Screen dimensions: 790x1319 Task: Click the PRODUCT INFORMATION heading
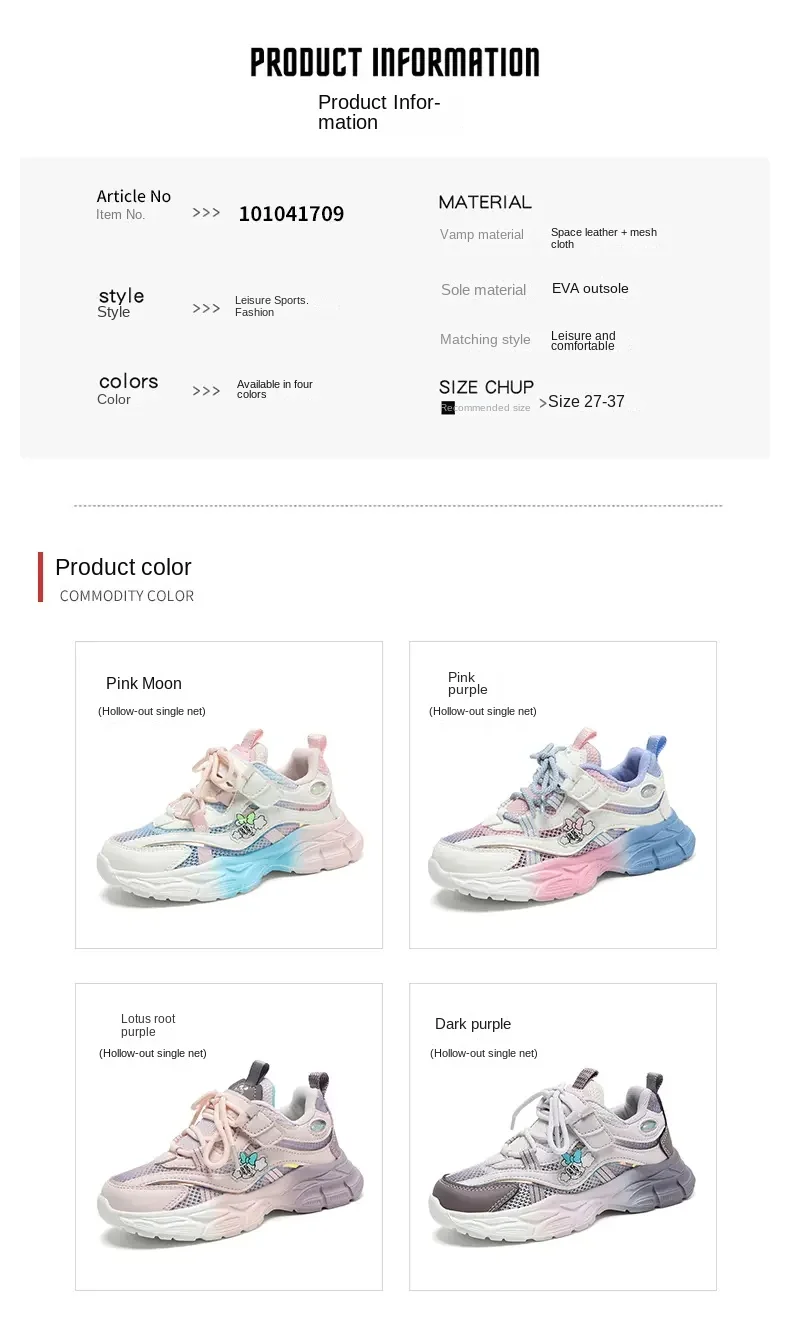[395, 62]
